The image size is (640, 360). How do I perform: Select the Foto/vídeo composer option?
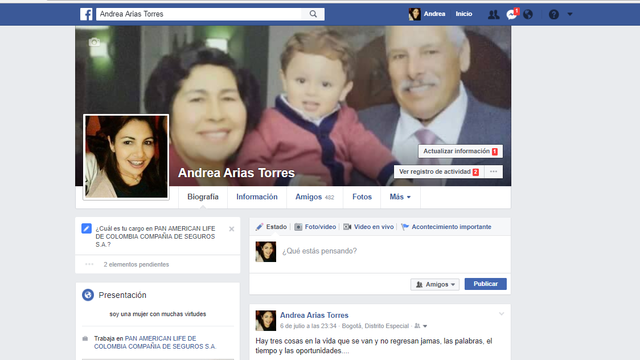(x=315, y=227)
